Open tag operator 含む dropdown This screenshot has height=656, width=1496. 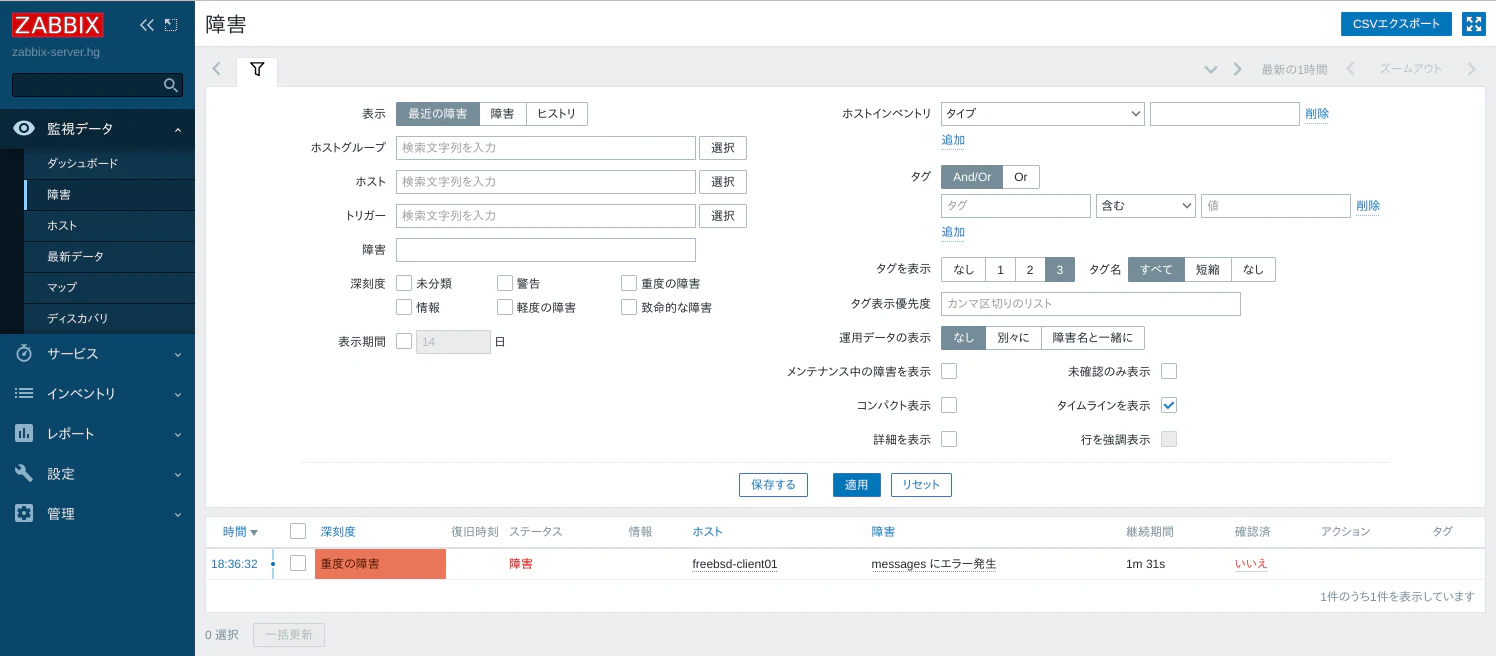1146,206
